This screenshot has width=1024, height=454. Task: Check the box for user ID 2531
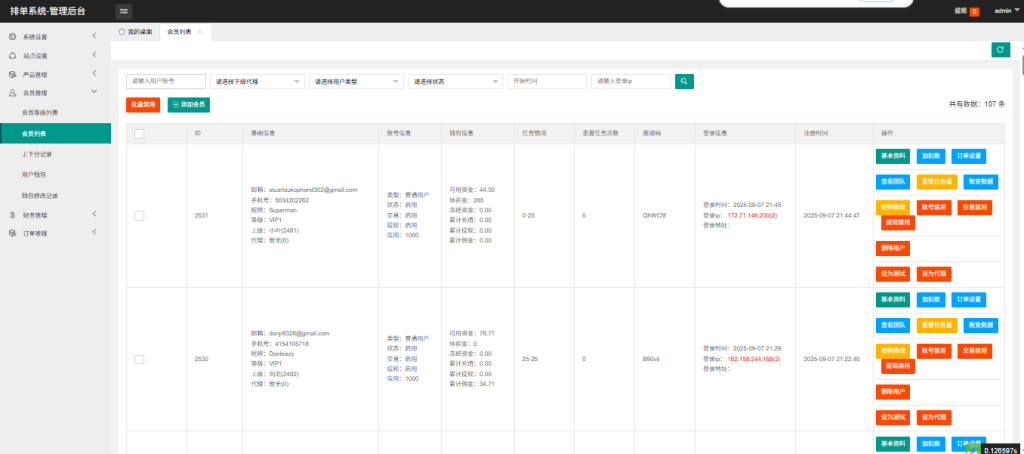pyautogui.click(x=139, y=215)
